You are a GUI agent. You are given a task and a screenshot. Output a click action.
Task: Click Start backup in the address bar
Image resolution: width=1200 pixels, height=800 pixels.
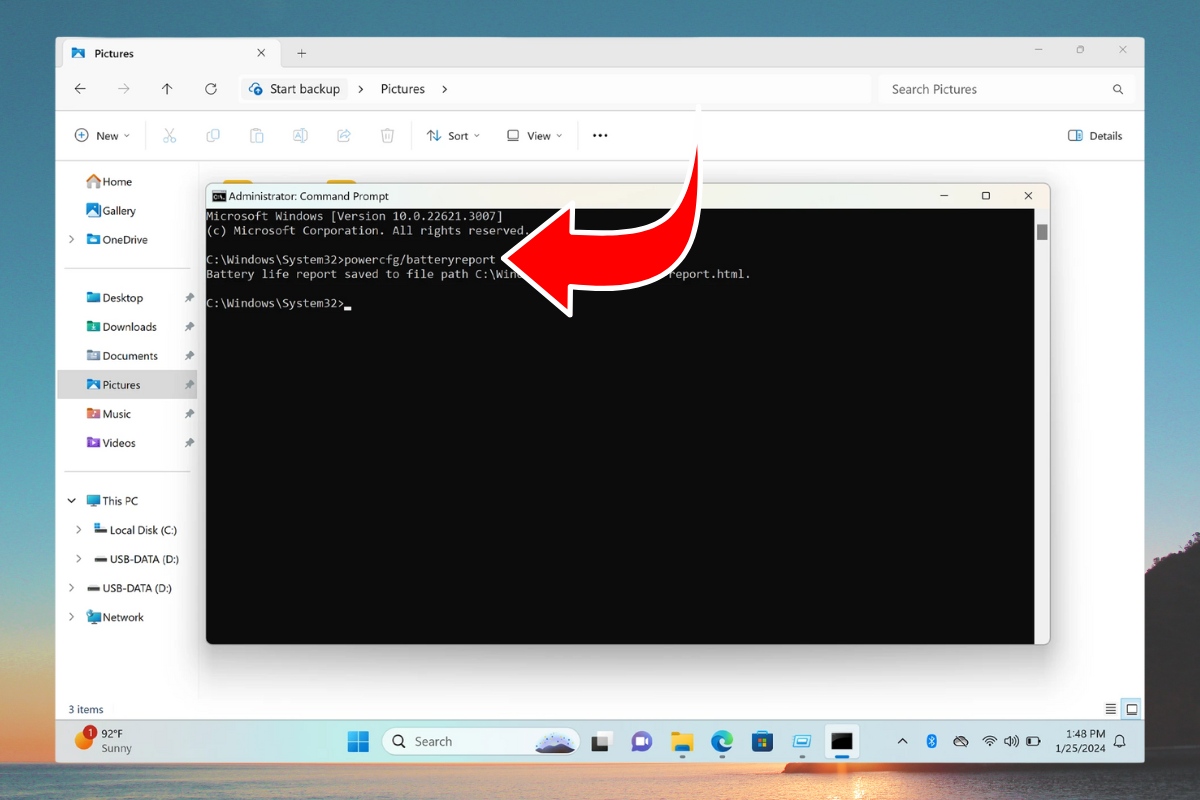pyautogui.click(x=294, y=89)
